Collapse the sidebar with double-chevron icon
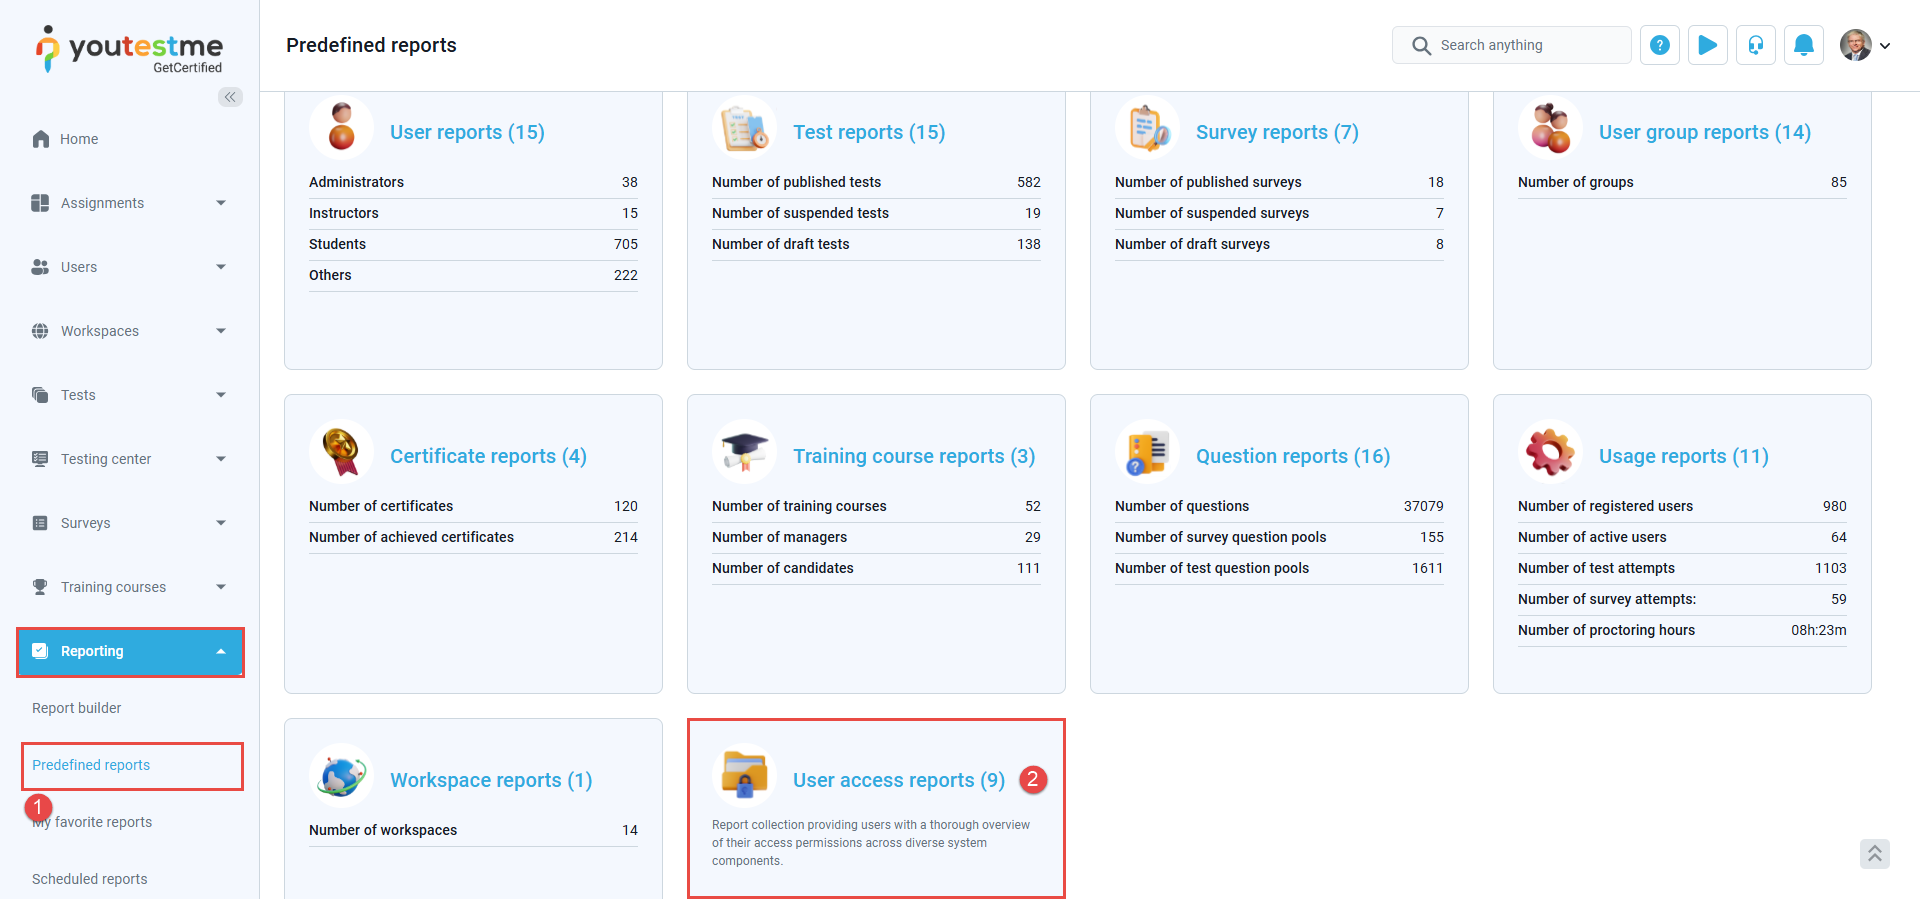Viewport: 1920px width, 899px height. click(x=230, y=97)
